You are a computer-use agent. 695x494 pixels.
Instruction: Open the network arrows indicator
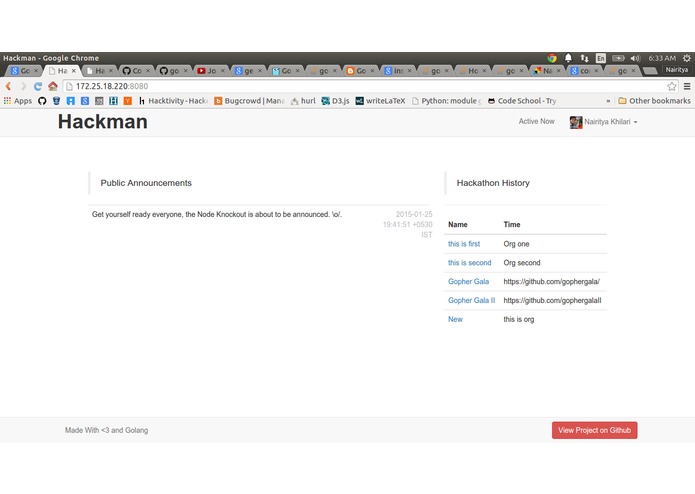(x=584, y=58)
